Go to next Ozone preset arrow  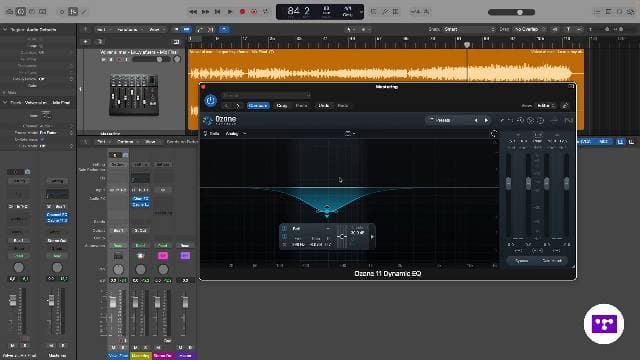pyautogui.click(x=486, y=120)
